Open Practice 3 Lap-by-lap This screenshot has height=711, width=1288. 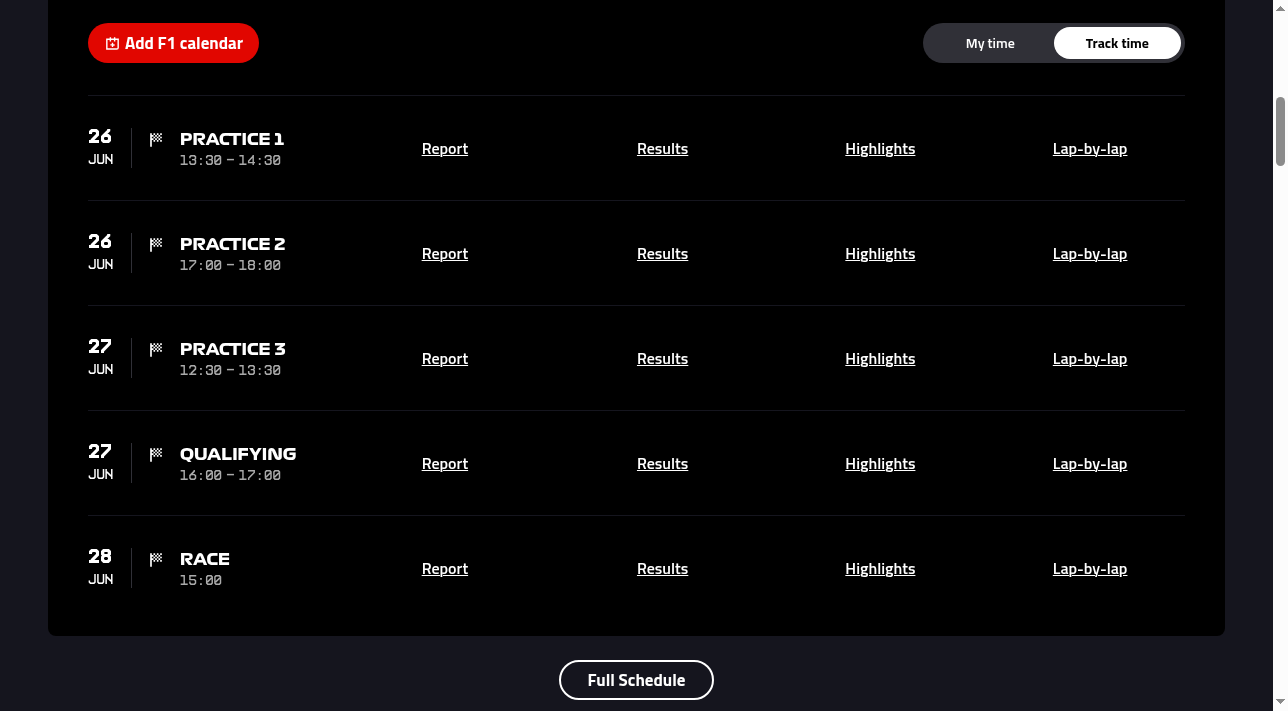[x=1090, y=359]
